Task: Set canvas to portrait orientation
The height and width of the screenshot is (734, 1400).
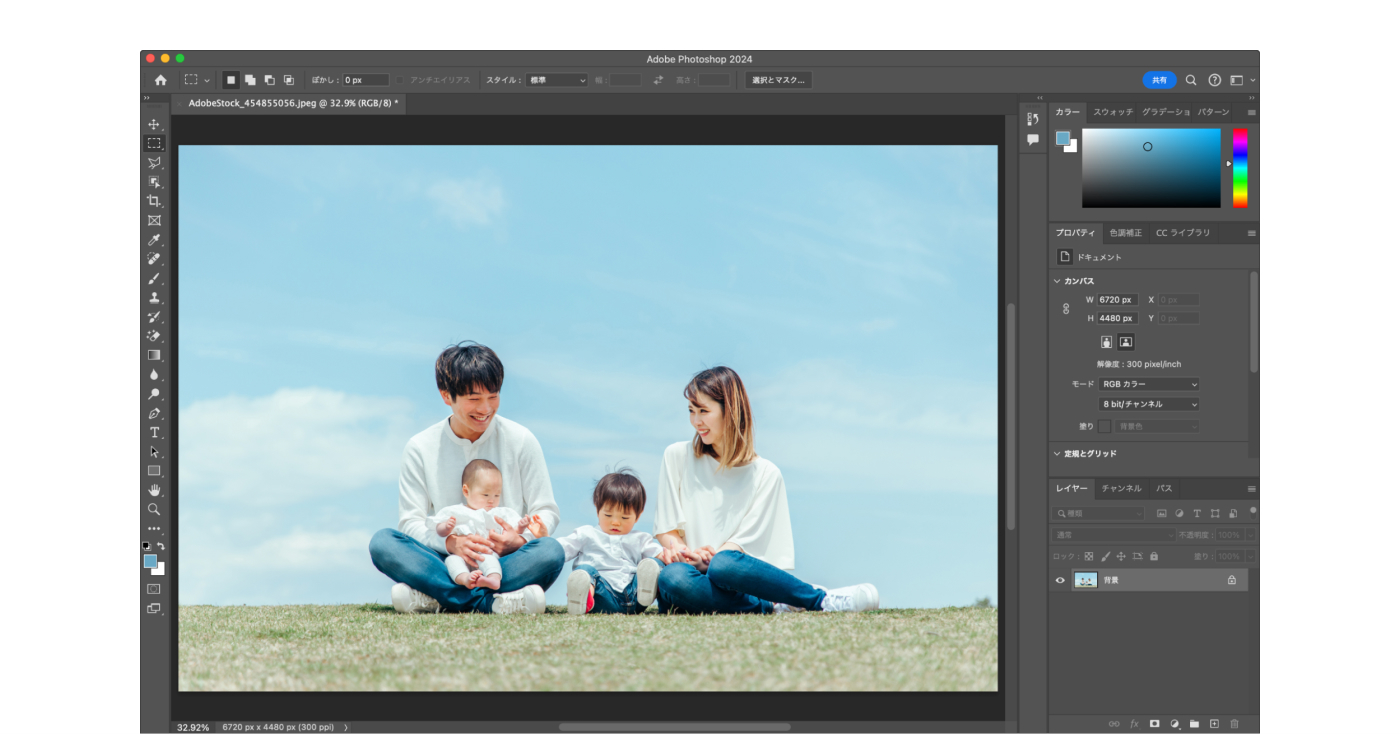Action: [x=1106, y=342]
